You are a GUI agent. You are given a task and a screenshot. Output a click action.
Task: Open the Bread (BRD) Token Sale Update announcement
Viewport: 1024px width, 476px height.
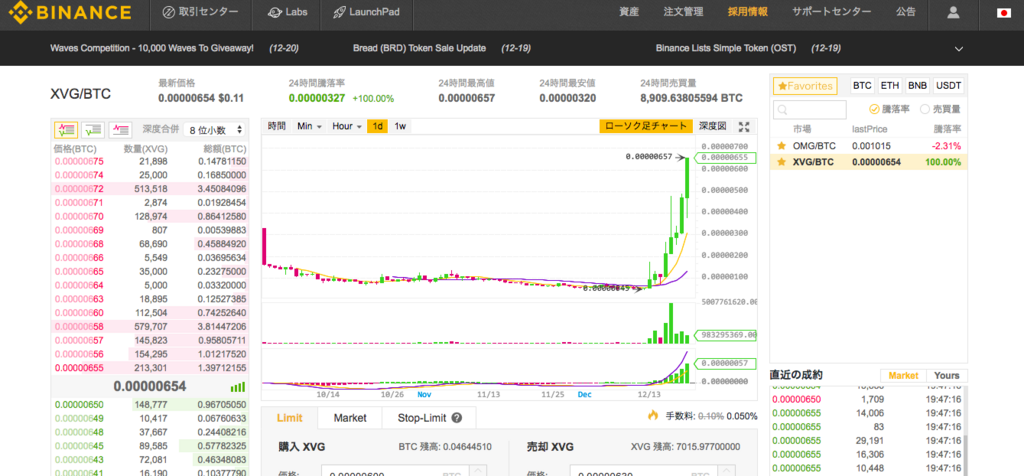coord(419,48)
